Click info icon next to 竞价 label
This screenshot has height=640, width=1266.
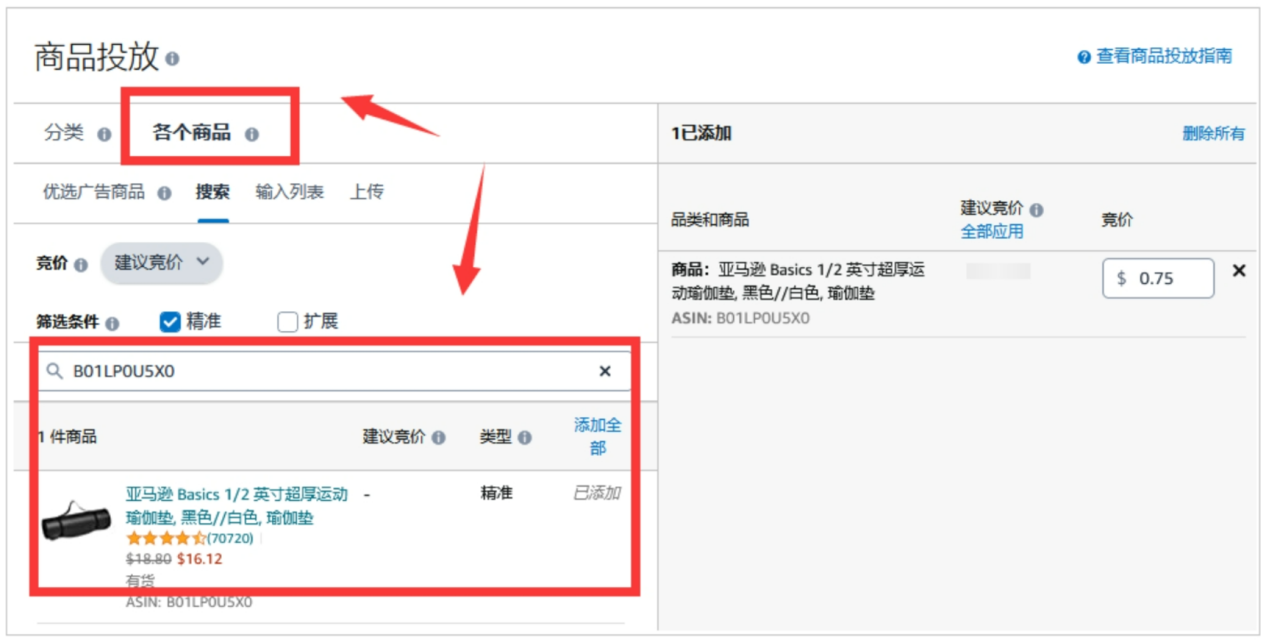81,264
